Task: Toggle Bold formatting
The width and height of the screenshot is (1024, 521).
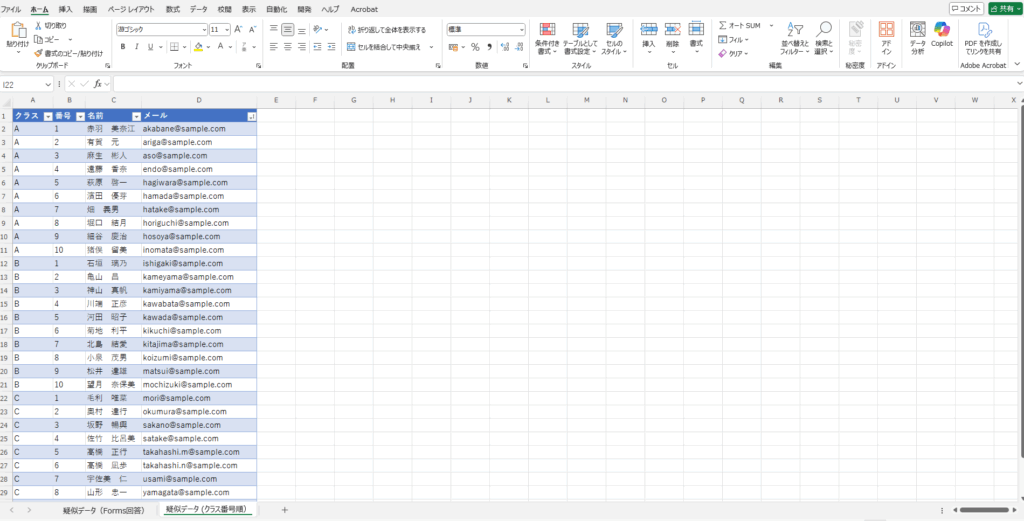Action: click(123, 47)
